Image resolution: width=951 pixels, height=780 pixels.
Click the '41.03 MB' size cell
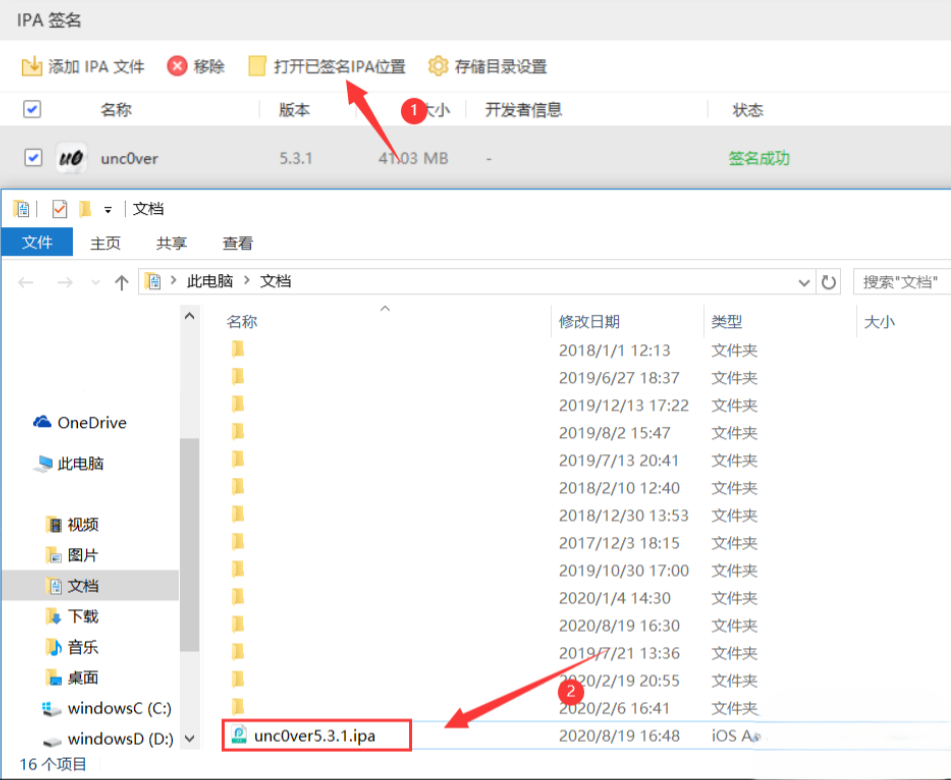[x=414, y=158]
